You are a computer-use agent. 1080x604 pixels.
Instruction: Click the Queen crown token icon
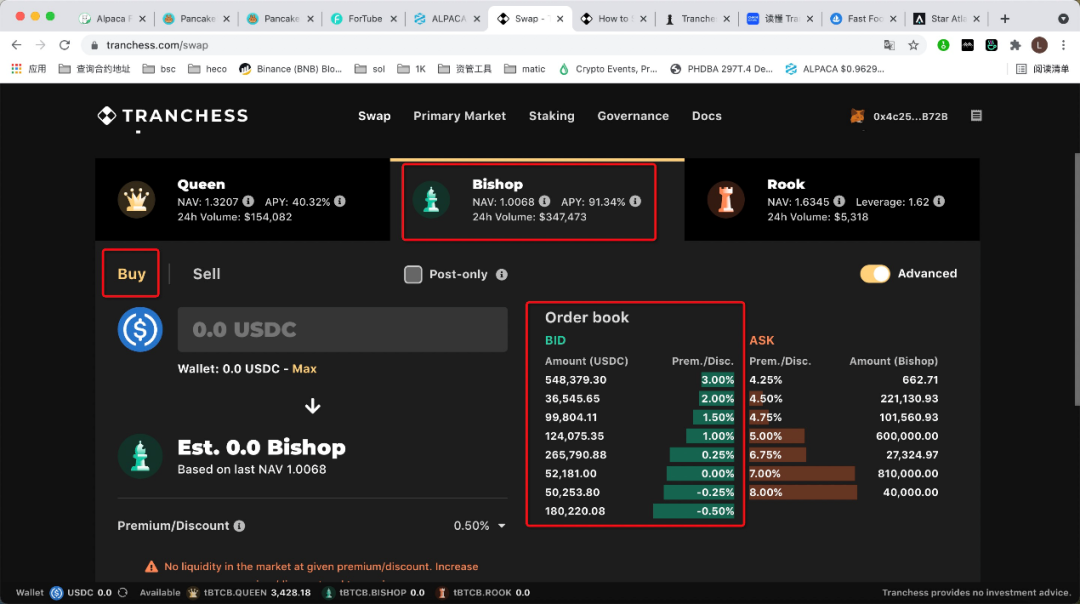136,200
